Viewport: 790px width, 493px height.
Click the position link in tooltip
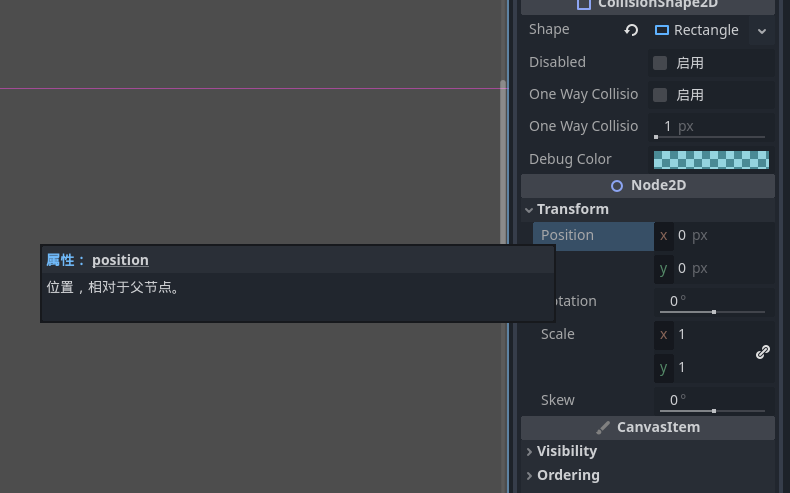[x=120, y=260]
